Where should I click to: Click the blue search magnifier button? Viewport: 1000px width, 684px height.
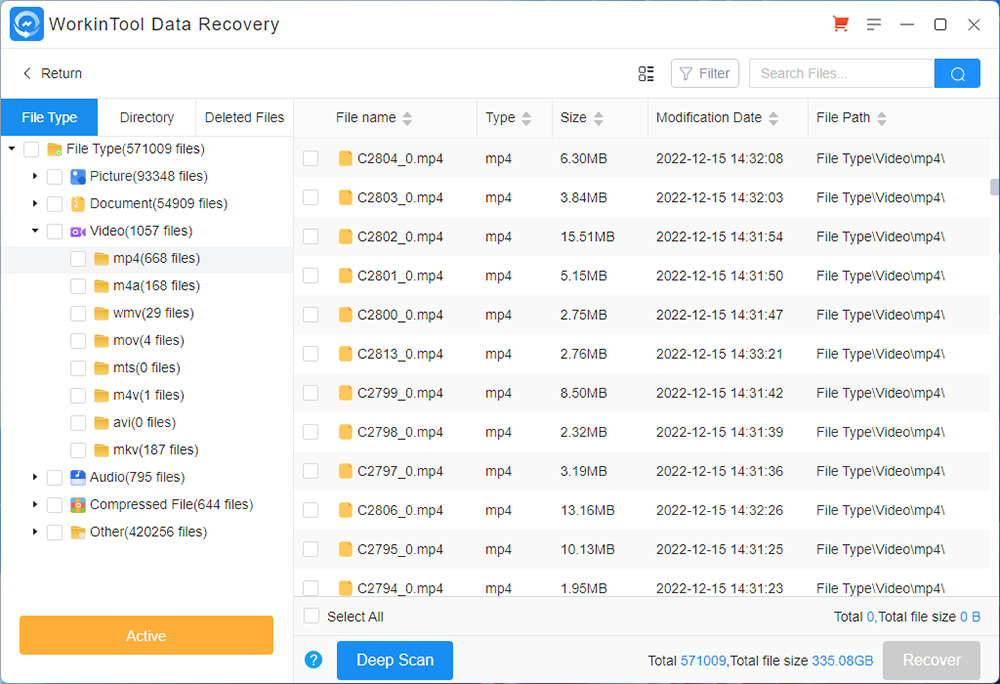tap(957, 73)
